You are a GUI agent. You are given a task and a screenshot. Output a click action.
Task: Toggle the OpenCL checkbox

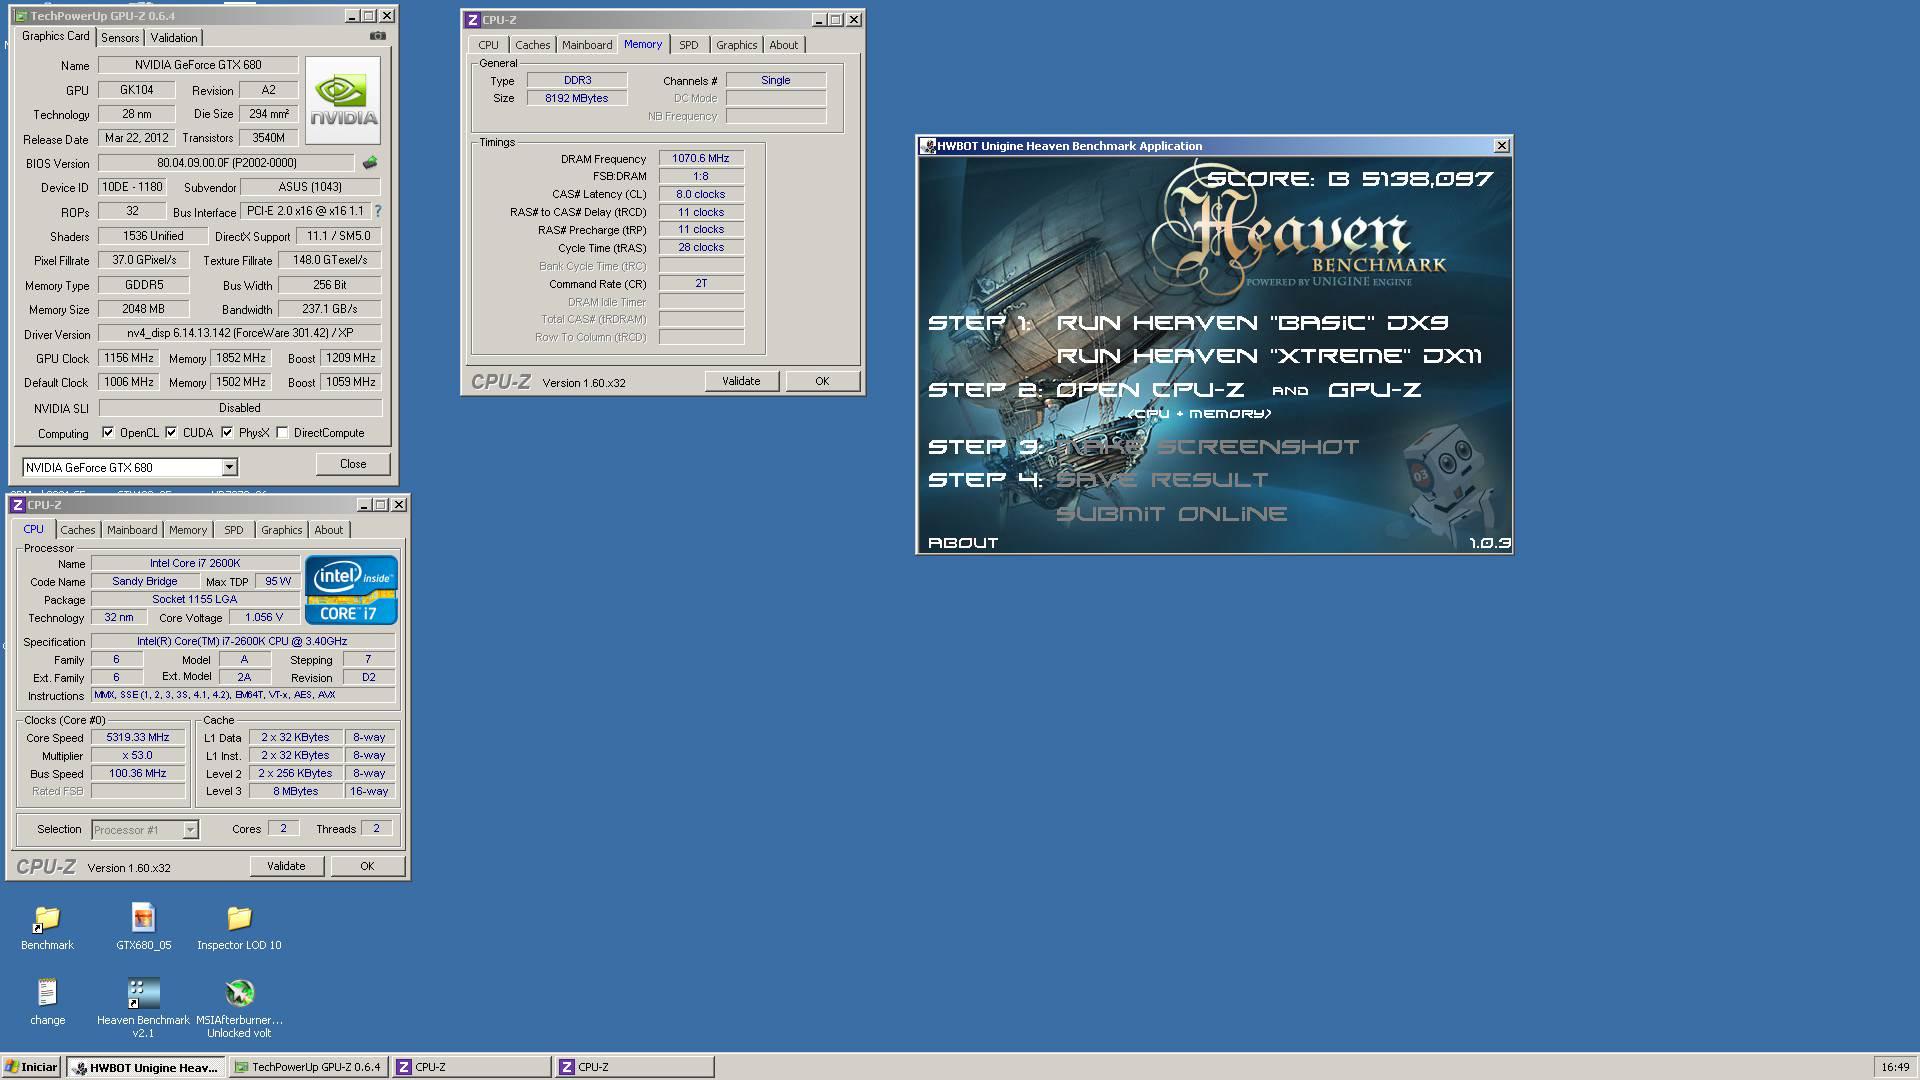pyautogui.click(x=108, y=433)
